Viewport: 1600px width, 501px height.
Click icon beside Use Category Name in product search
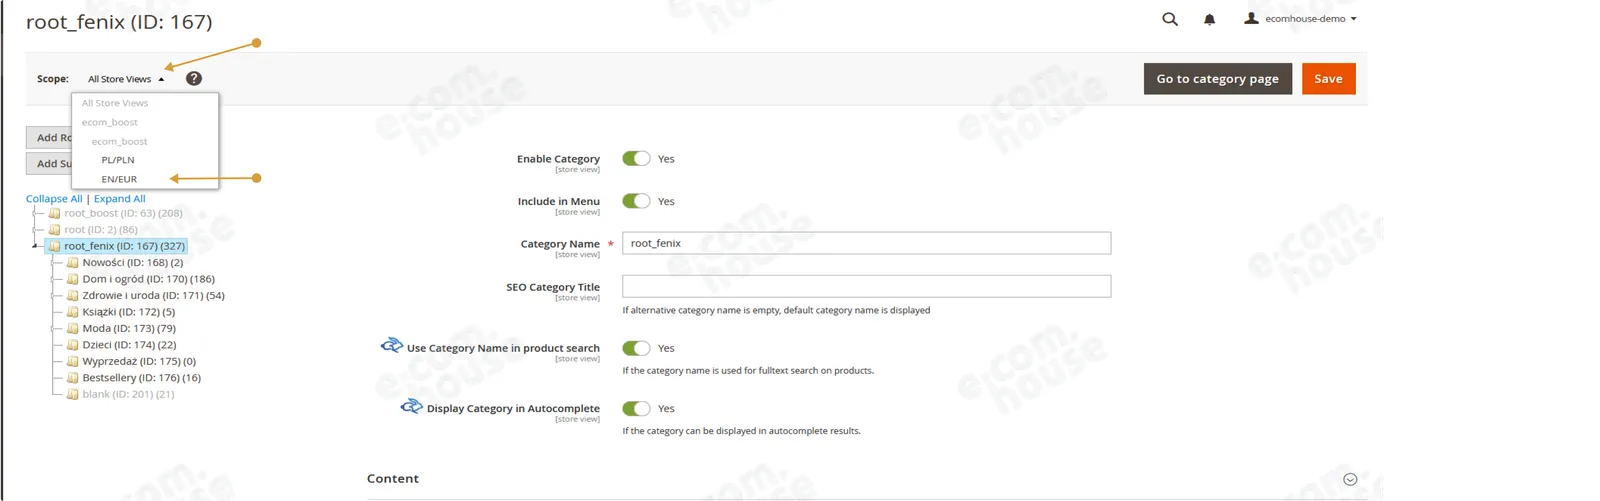tap(391, 346)
